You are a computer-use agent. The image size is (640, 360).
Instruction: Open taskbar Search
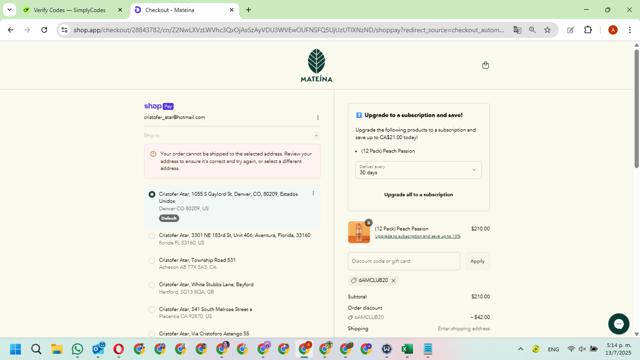tap(36, 349)
